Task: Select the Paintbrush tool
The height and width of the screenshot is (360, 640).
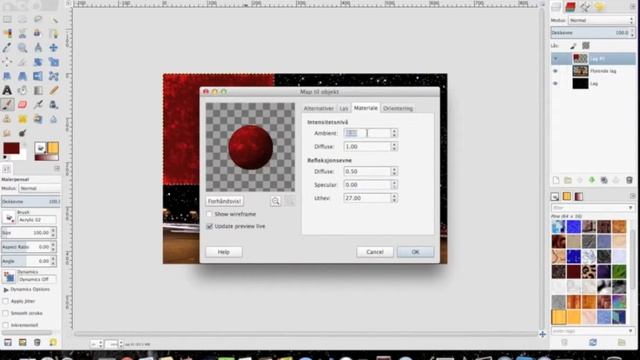Action: click(7, 104)
